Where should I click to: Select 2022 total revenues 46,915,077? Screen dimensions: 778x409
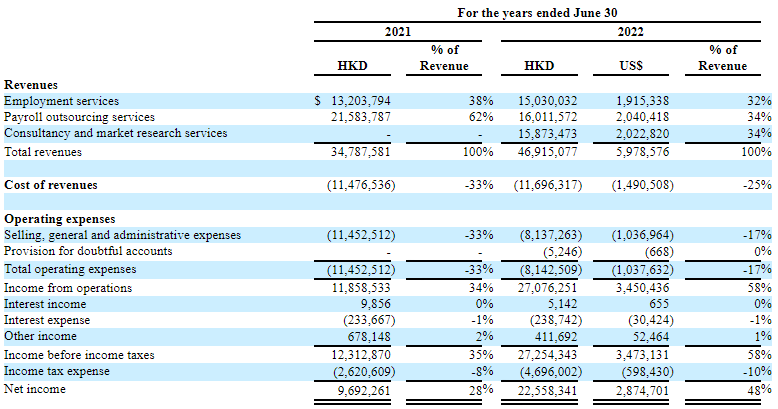(x=548, y=152)
